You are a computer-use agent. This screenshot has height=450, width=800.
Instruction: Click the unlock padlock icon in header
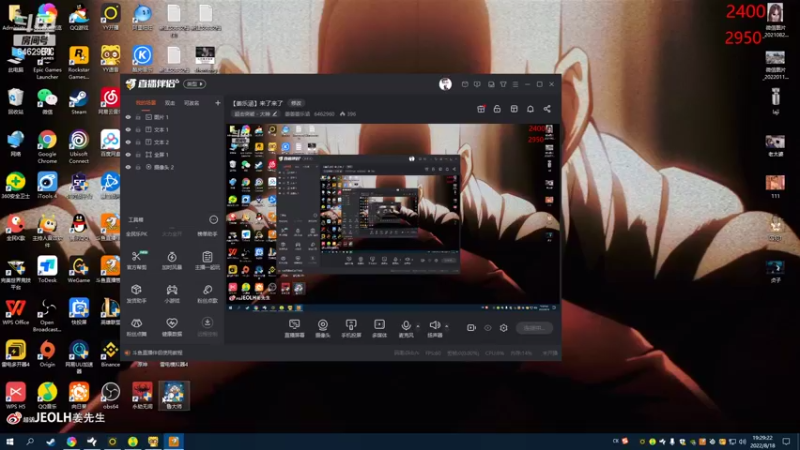point(497,109)
